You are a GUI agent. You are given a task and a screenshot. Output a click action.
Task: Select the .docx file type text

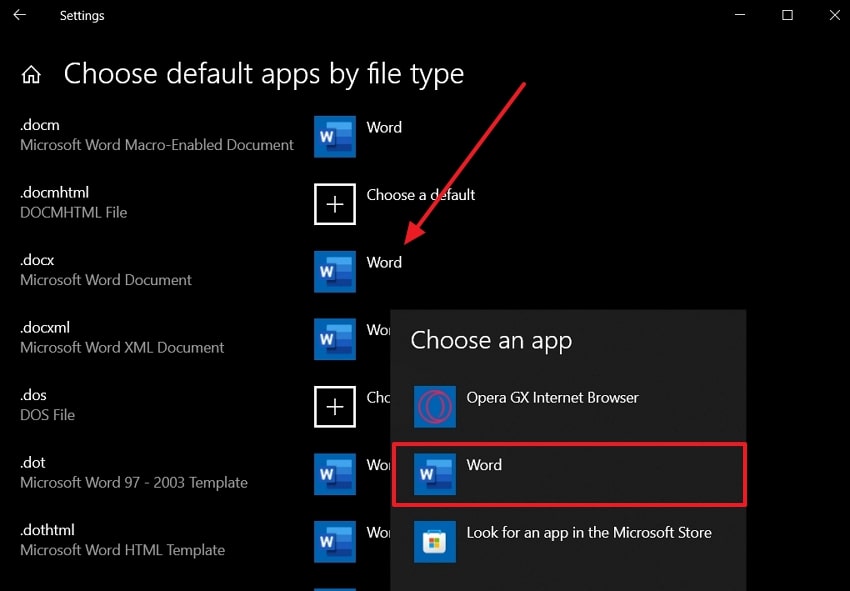pos(37,260)
